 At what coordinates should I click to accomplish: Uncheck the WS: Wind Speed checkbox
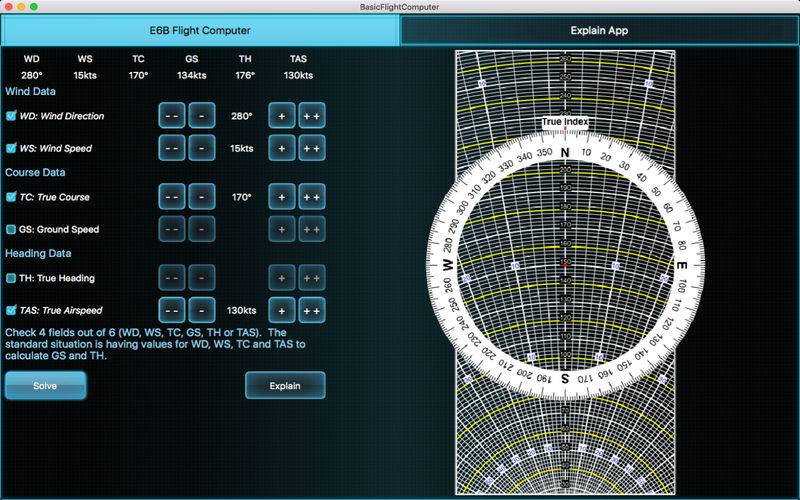(11, 148)
